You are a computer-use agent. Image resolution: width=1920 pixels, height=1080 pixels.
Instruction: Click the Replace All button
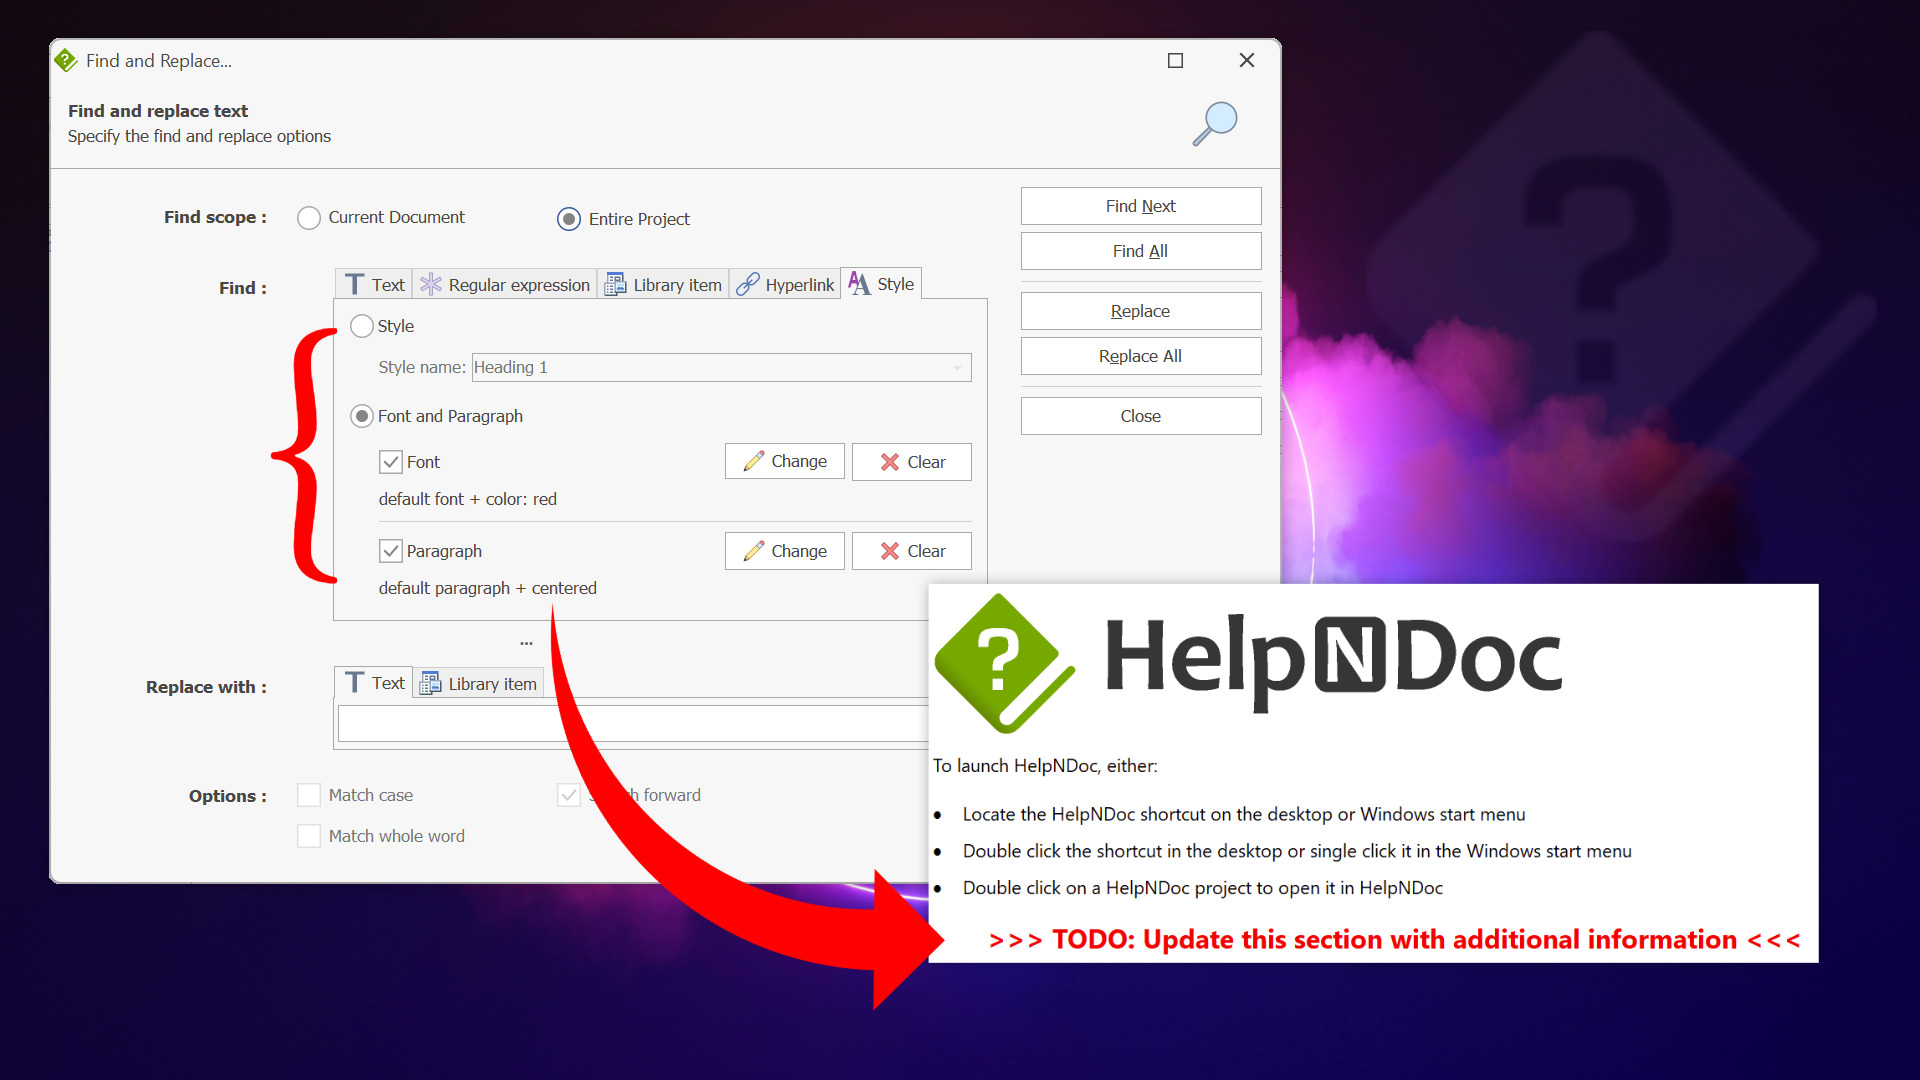(1139, 356)
